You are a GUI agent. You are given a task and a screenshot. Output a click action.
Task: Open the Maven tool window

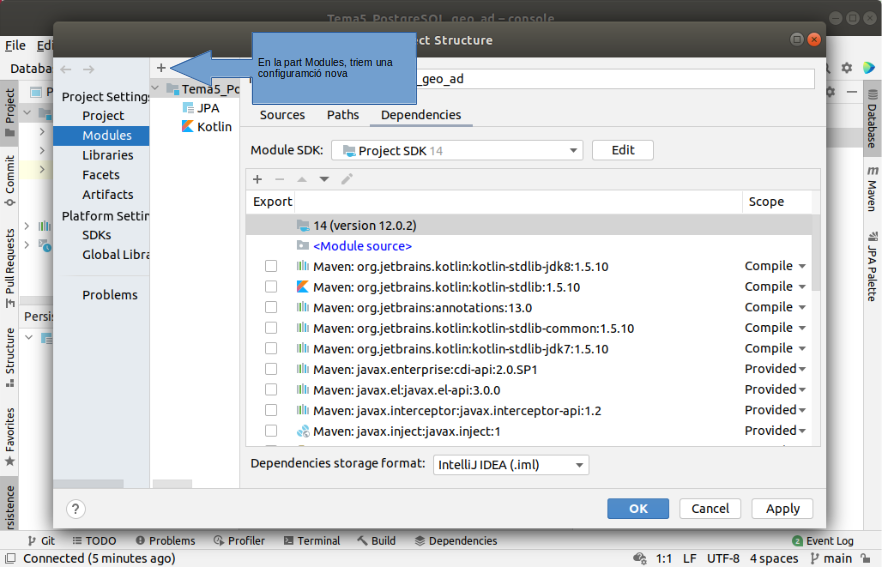pyautogui.click(x=871, y=188)
